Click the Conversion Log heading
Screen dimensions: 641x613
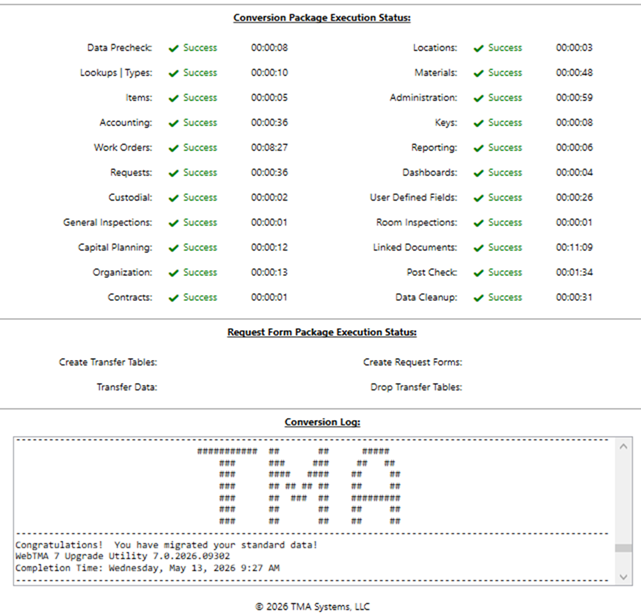[x=322, y=422]
